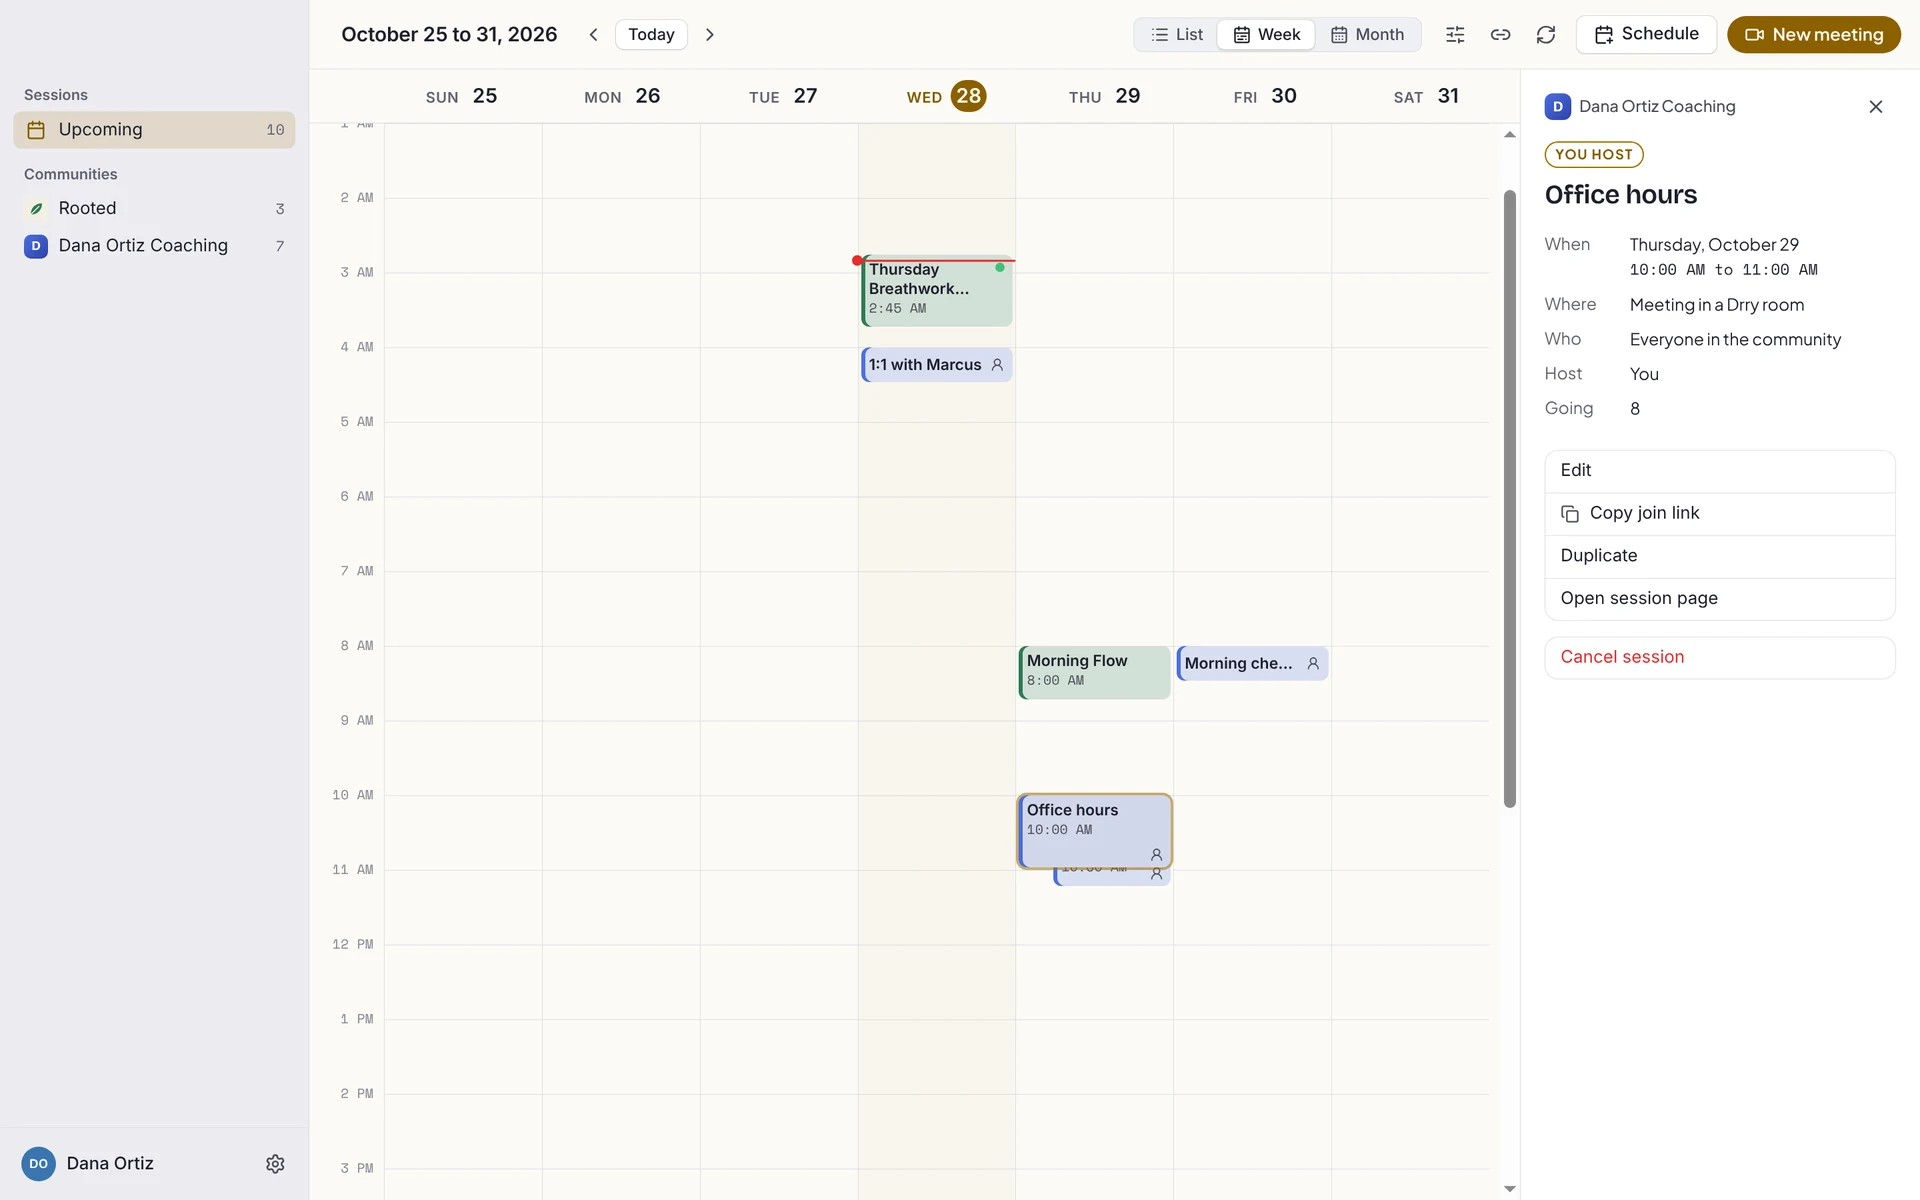This screenshot has width=1920, height=1200.
Task: Open the Morning Flow event
Action: click(1094, 672)
